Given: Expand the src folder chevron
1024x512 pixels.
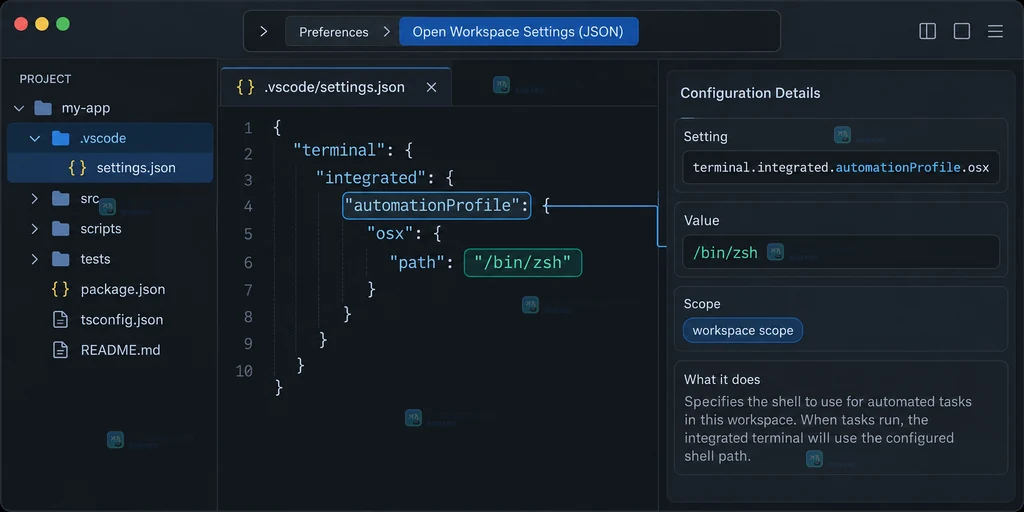Looking at the screenshot, I should [x=35, y=199].
